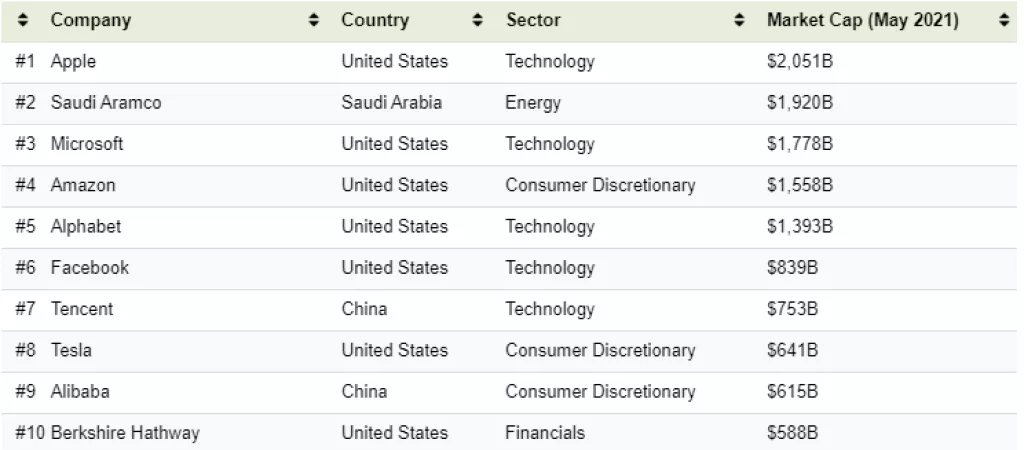
Task: Select the Saudi Aramco row name
Action: click(105, 103)
